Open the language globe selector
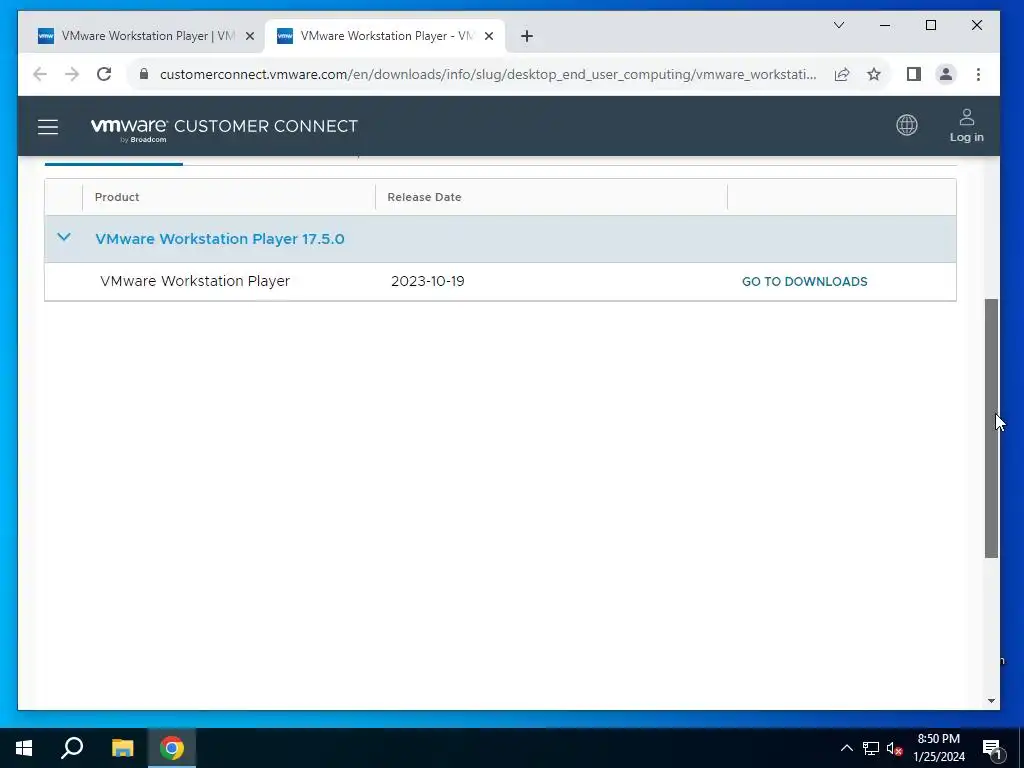The width and height of the screenshot is (1024, 768). (x=906, y=125)
